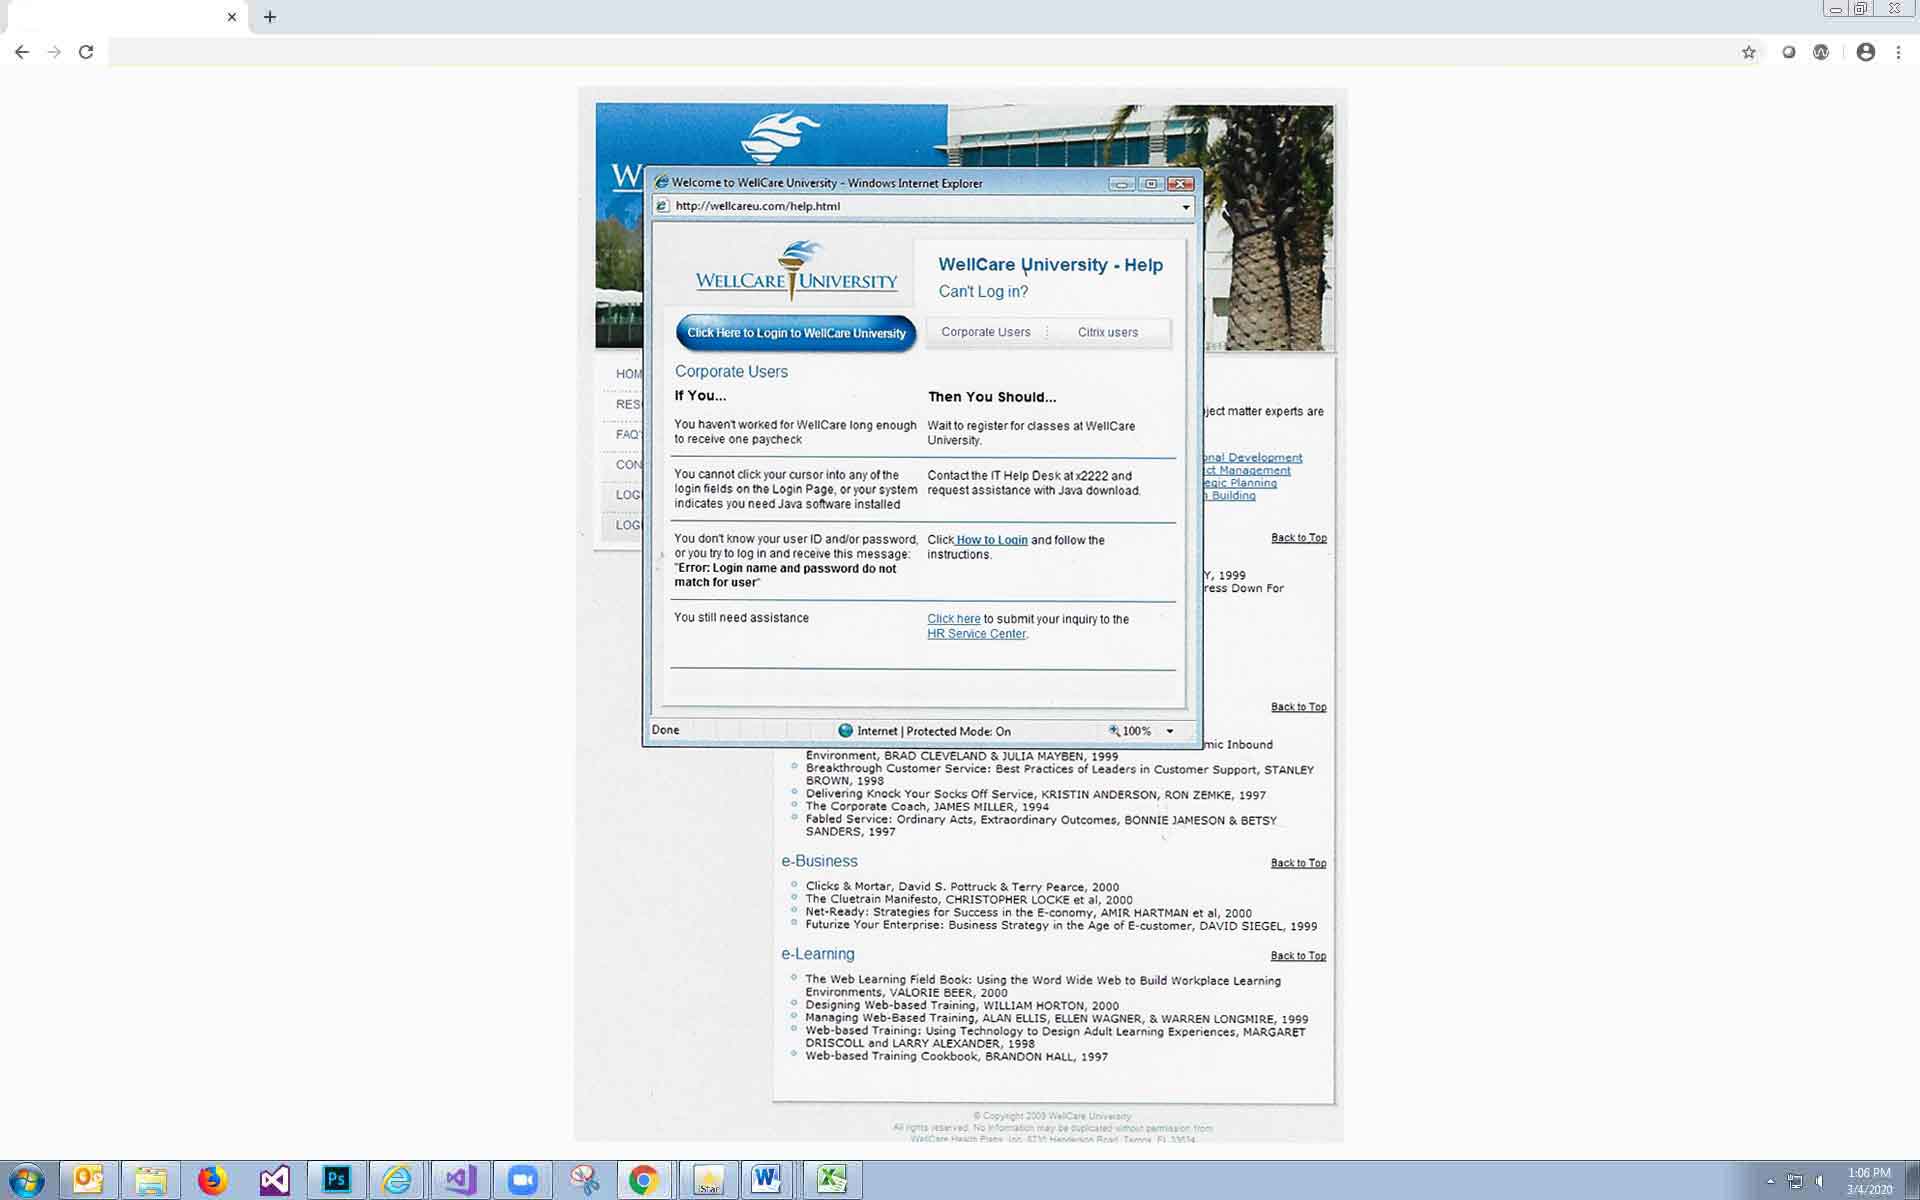1920x1200 pixels.
Task: Click Back to Top beside e-Business
Action: click(x=1298, y=863)
